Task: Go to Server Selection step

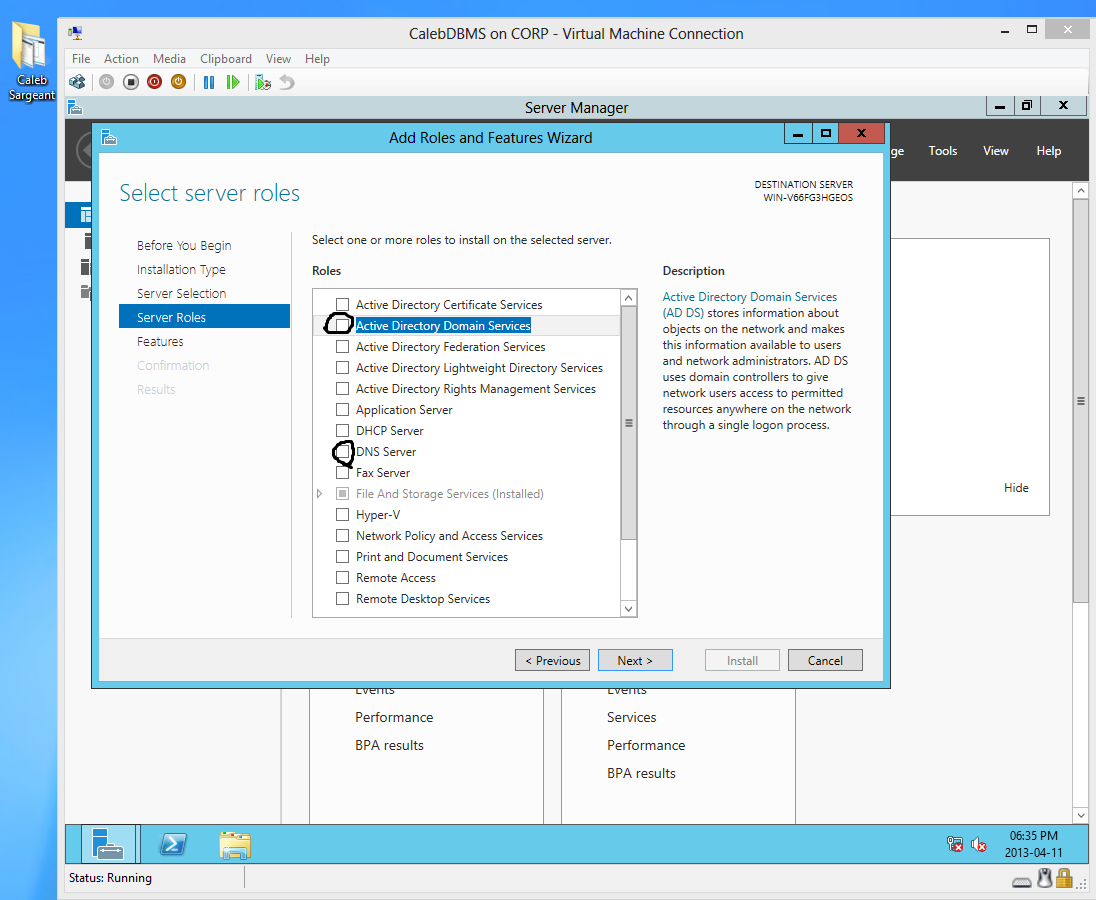Action: (181, 293)
